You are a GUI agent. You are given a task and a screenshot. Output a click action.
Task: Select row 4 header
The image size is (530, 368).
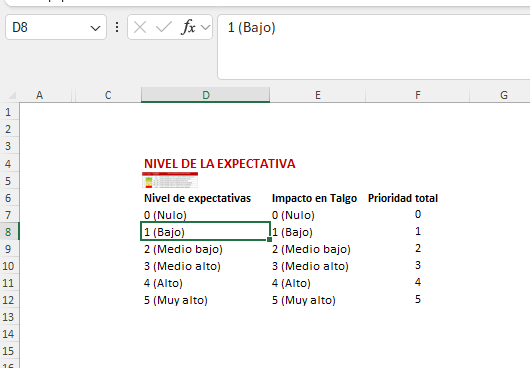click(x=8, y=164)
